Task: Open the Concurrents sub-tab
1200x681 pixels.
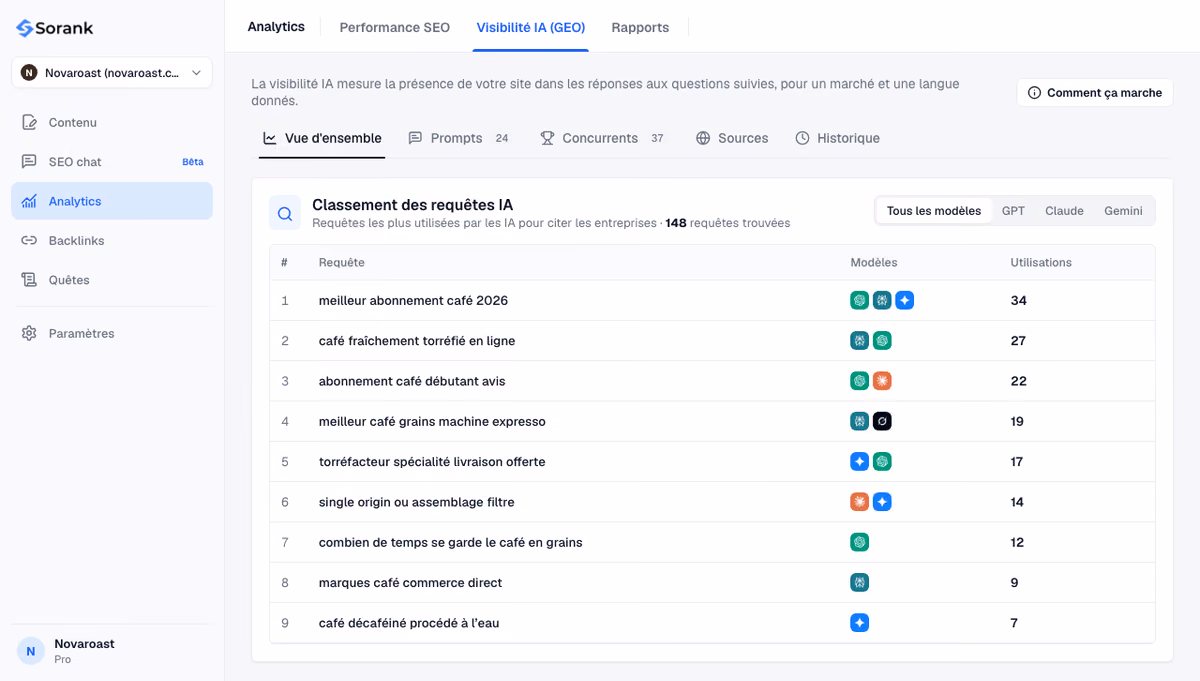Action: pos(602,138)
